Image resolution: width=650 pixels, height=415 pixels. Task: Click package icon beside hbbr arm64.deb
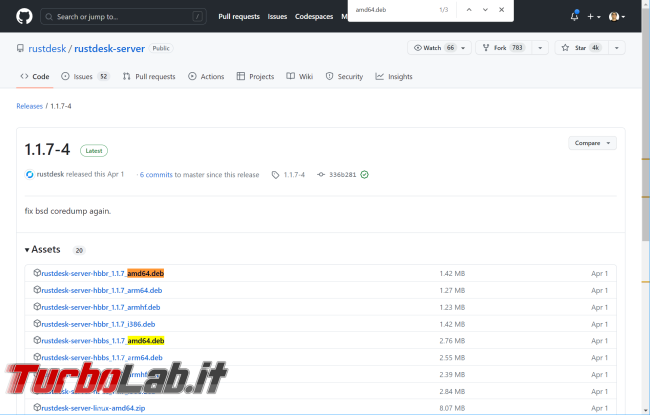pos(37,290)
